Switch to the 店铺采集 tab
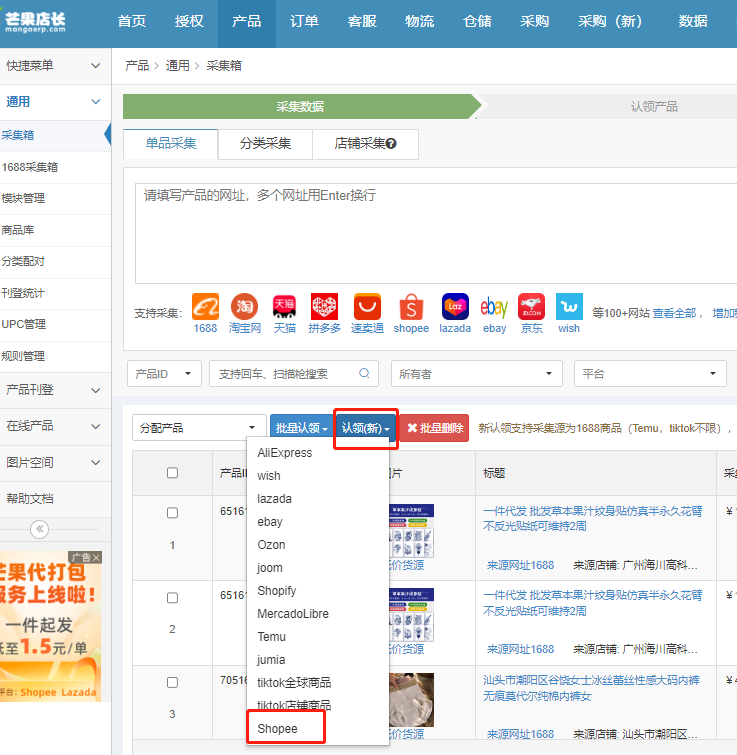The width and height of the screenshot is (737, 755). 365,143
